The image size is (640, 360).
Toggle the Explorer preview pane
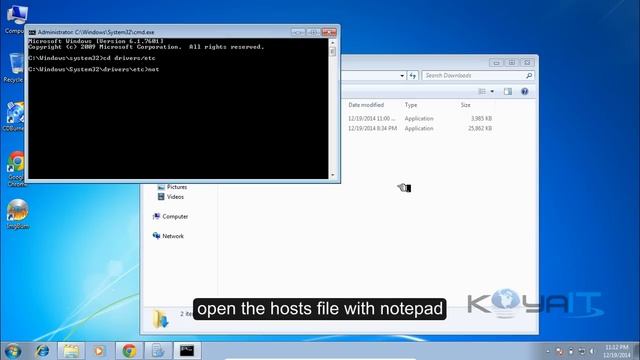(507, 91)
